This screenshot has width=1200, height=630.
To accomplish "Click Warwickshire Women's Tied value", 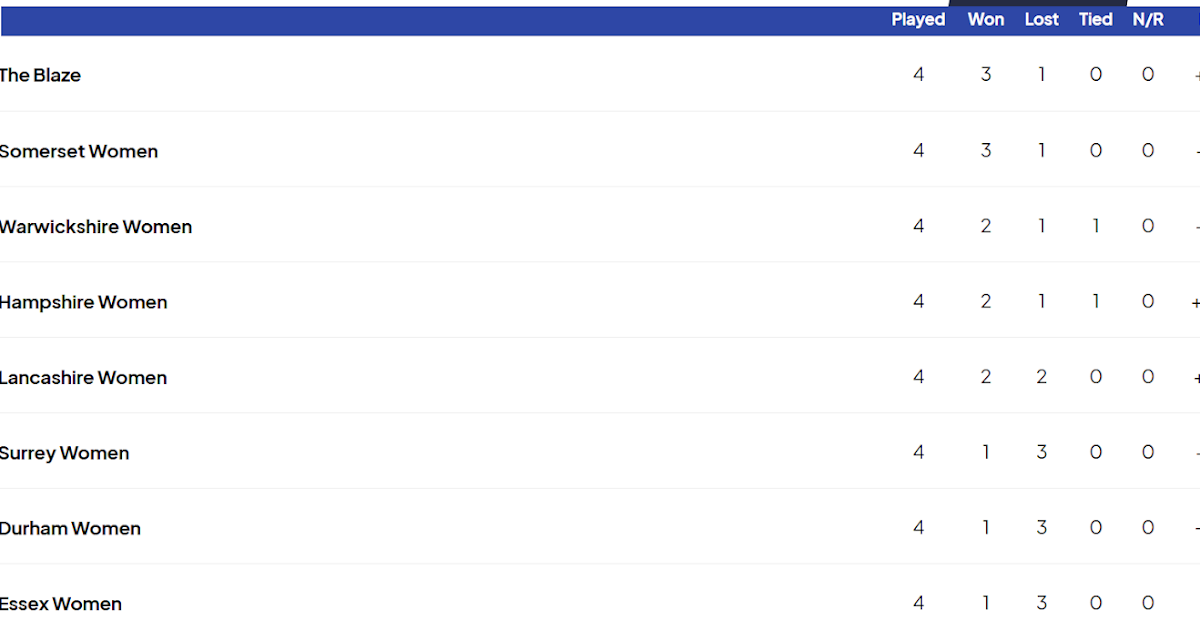I will coord(1095,226).
